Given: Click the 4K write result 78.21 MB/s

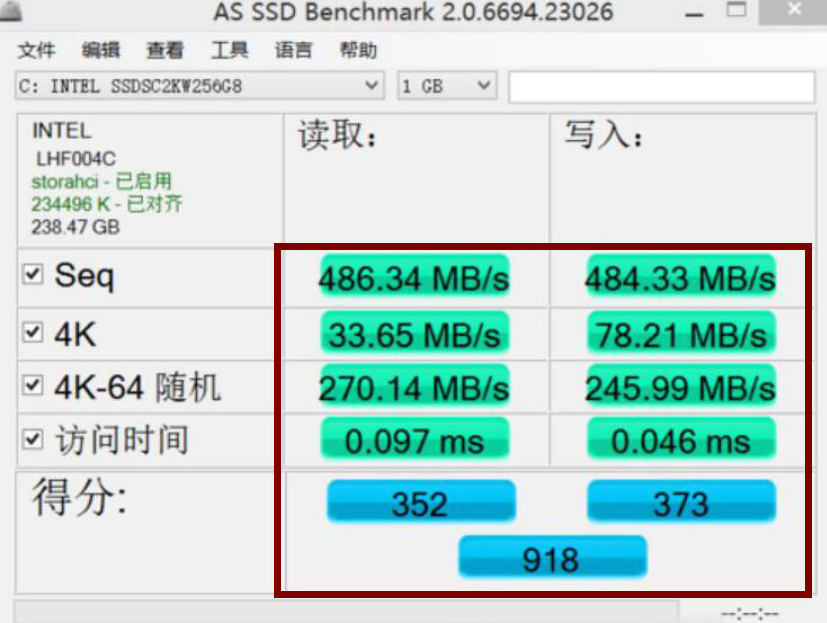Looking at the screenshot, I should (x=681, y=332).
